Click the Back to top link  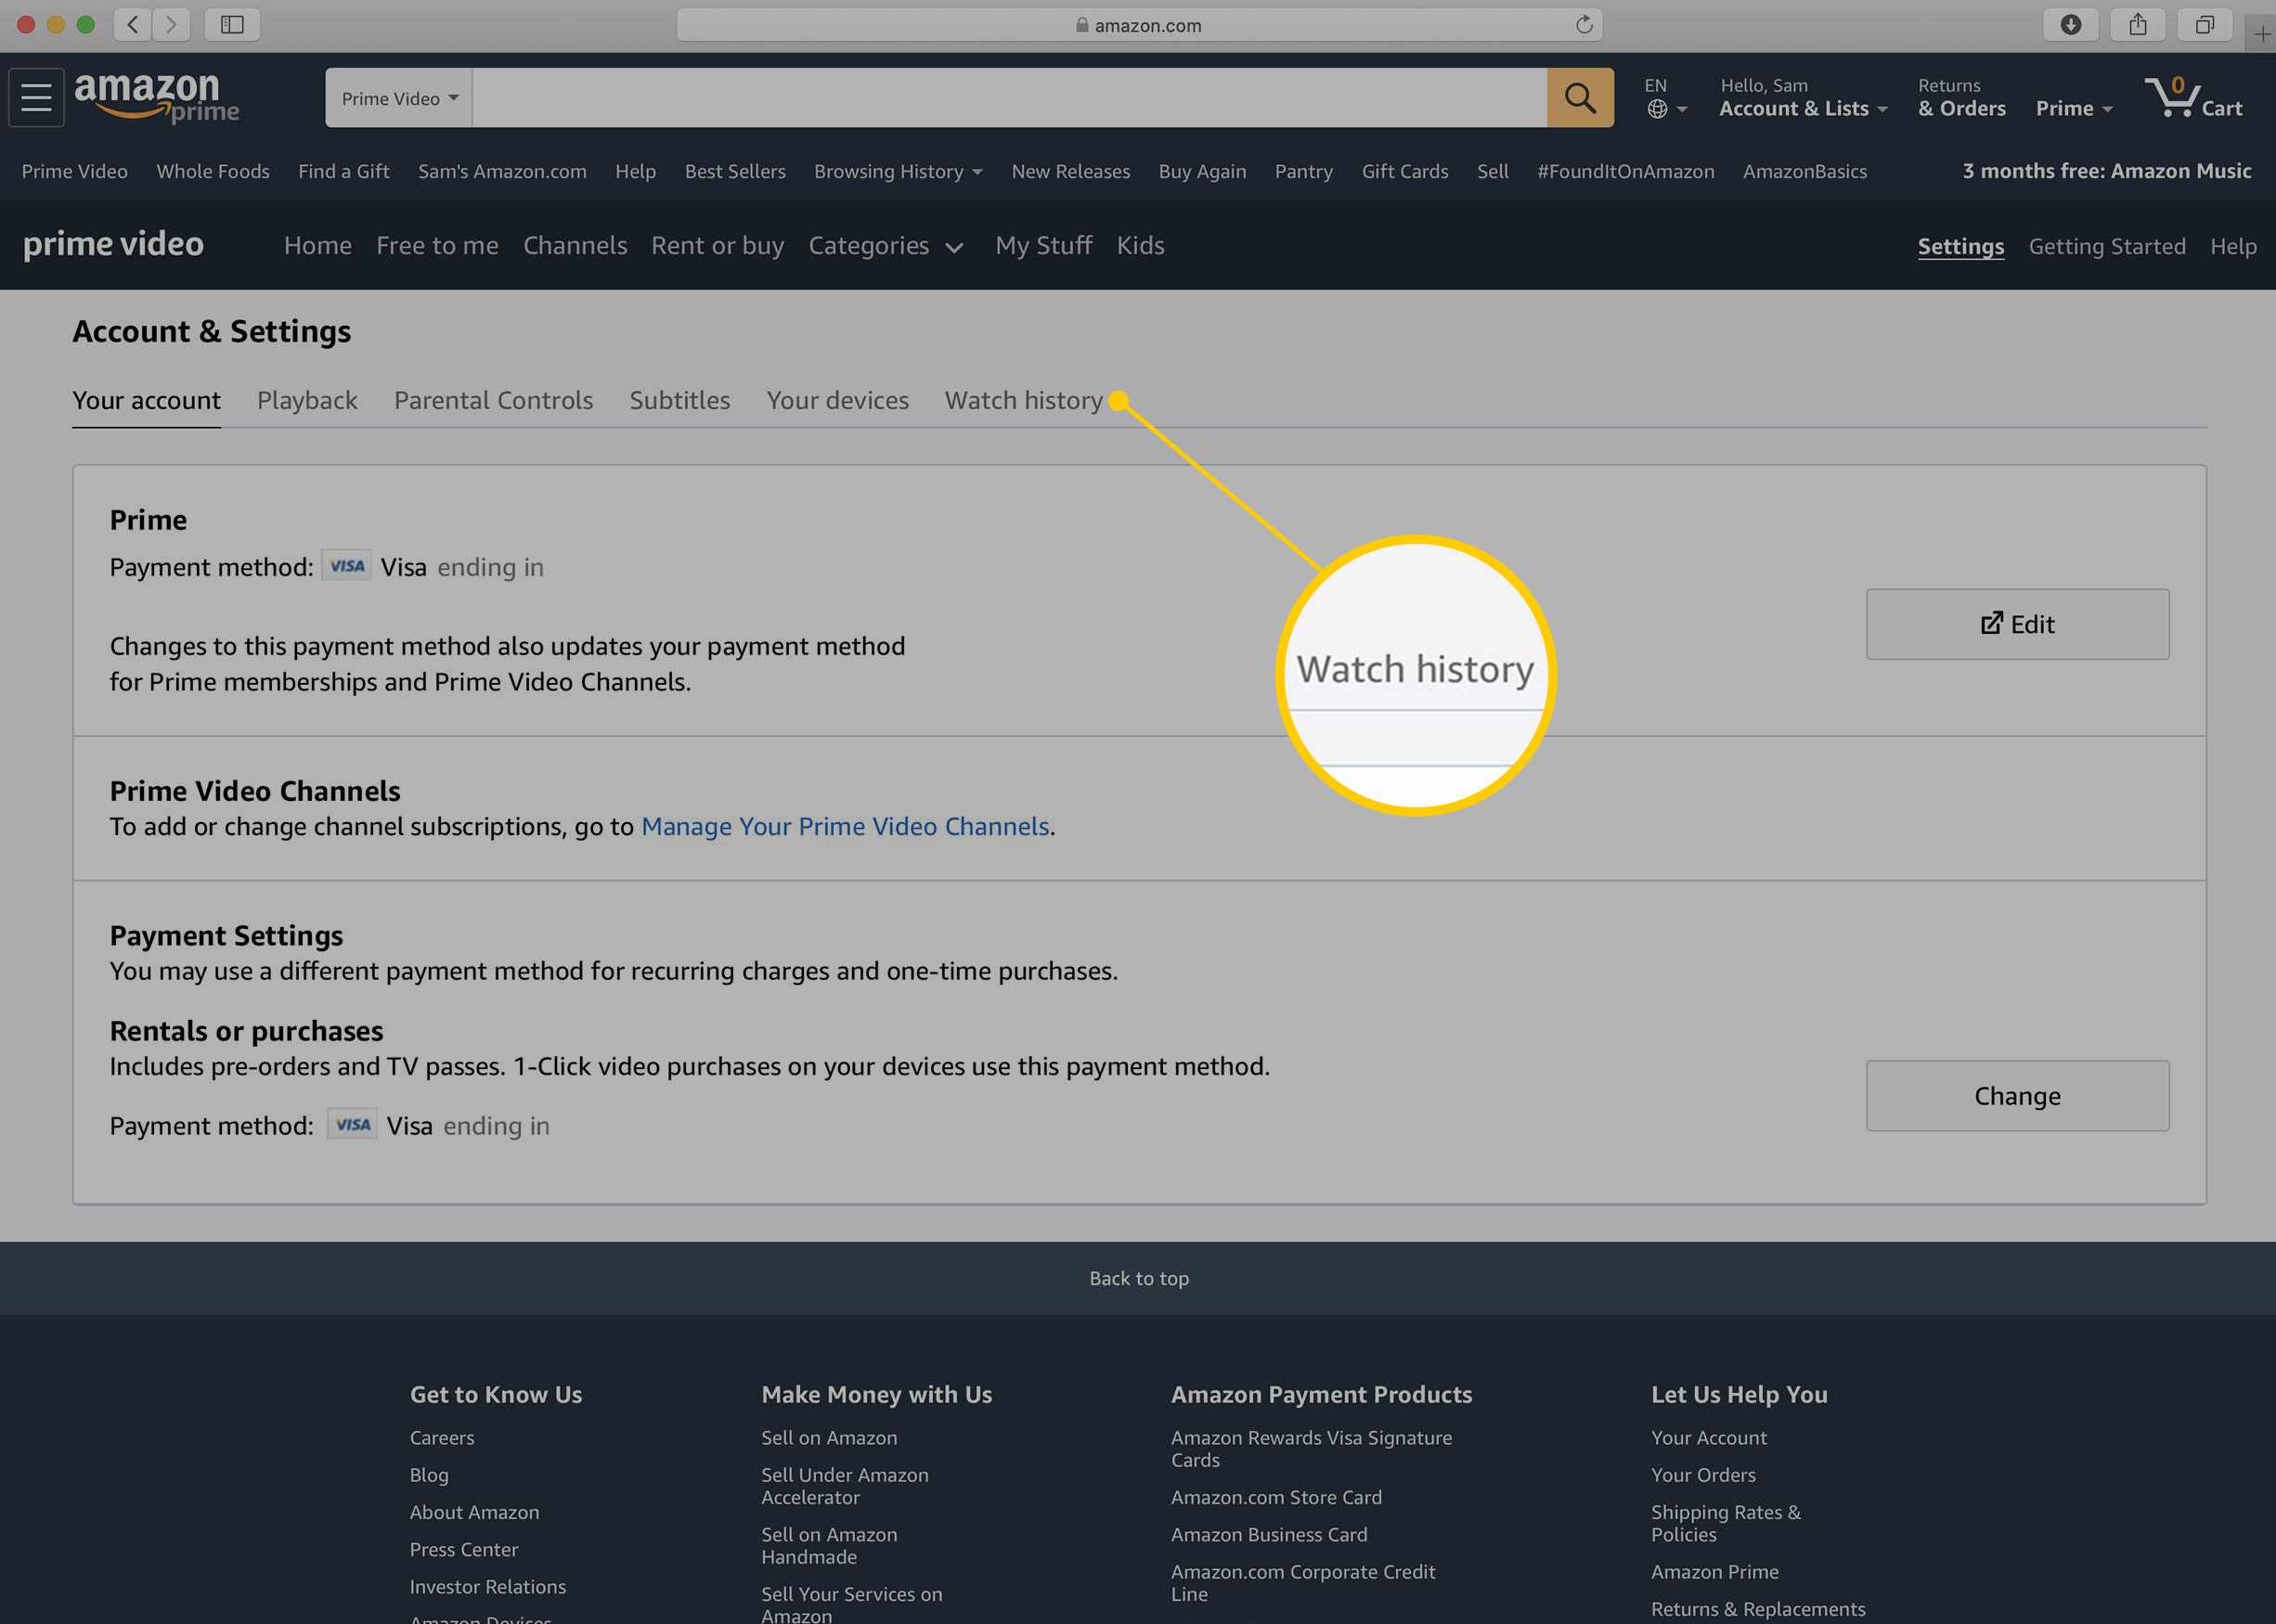pyautogui.click(x=1137, y=1278)
